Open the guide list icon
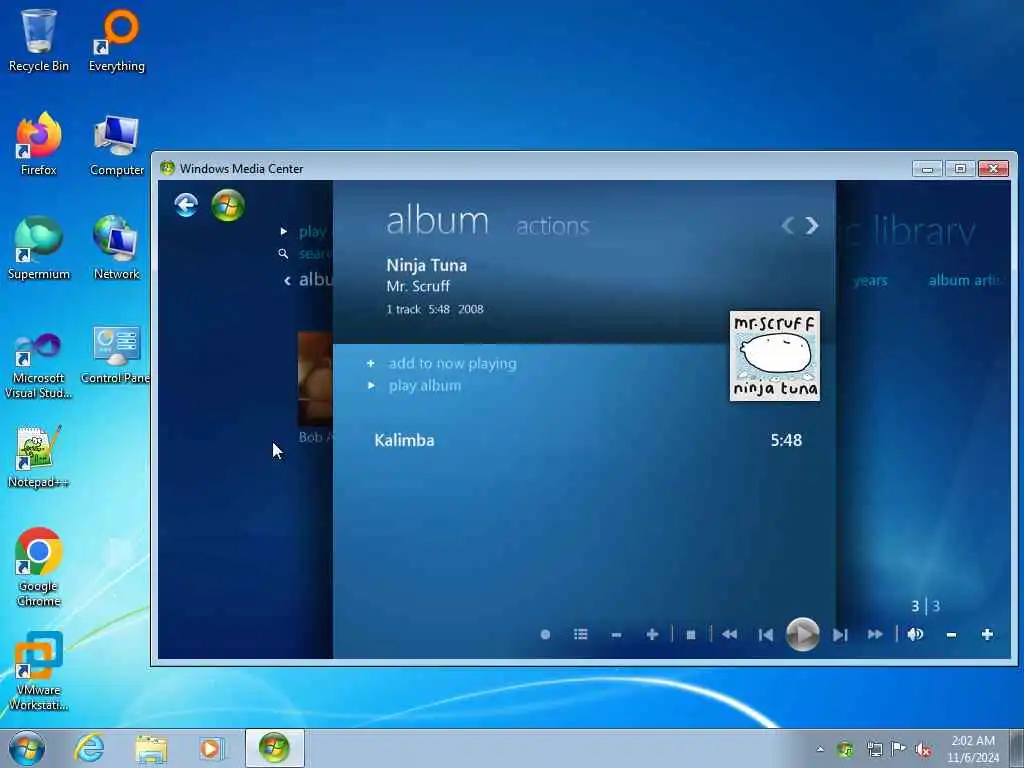Image resolution: width=1024 pixels, height=768 pixels. (581, 634)
